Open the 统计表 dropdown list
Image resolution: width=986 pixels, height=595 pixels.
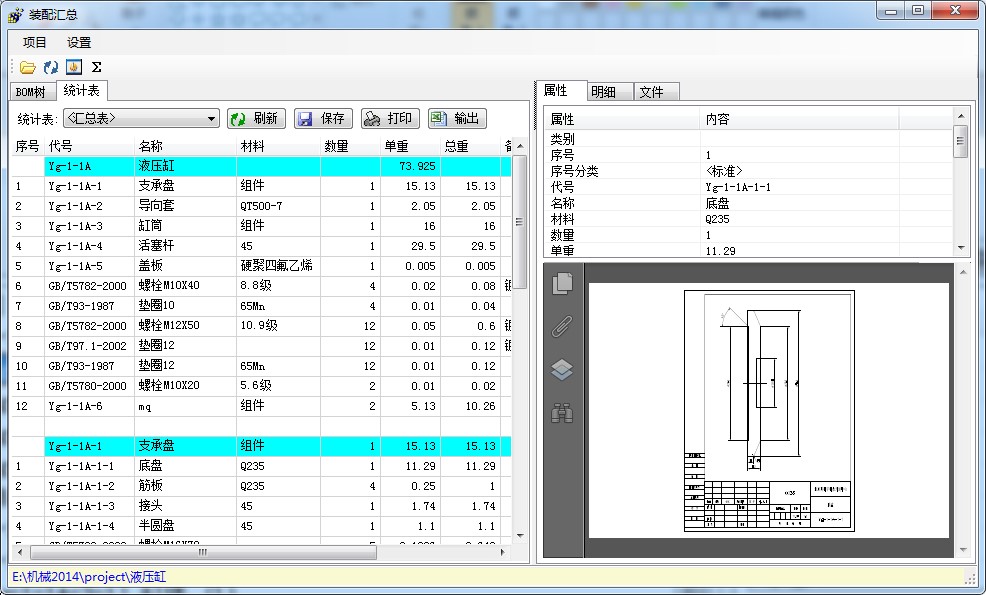pos(211,119)
